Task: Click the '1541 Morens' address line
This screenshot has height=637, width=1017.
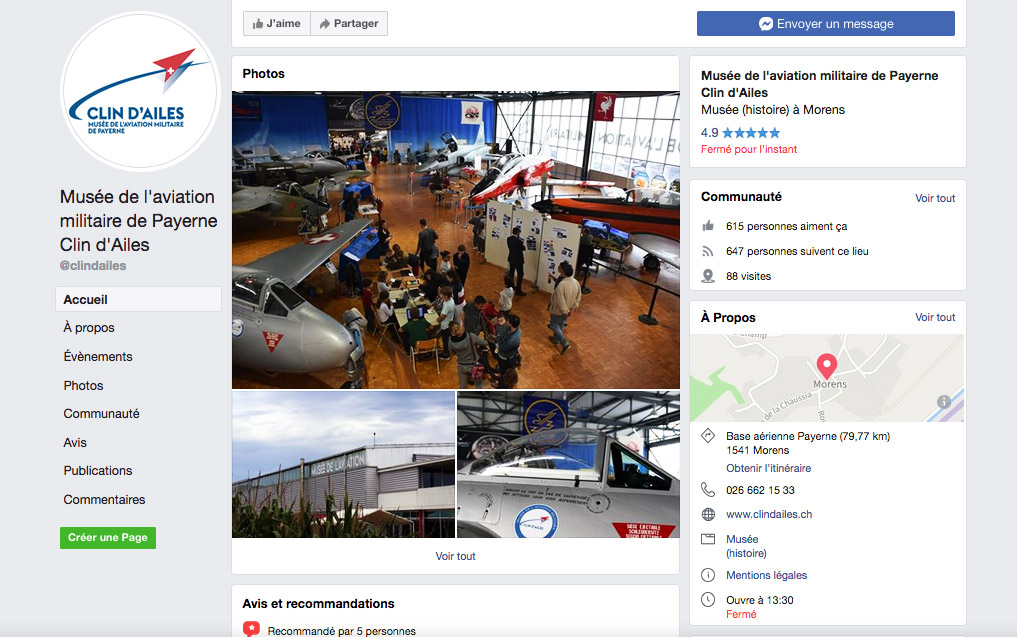Action: point(758,450)
